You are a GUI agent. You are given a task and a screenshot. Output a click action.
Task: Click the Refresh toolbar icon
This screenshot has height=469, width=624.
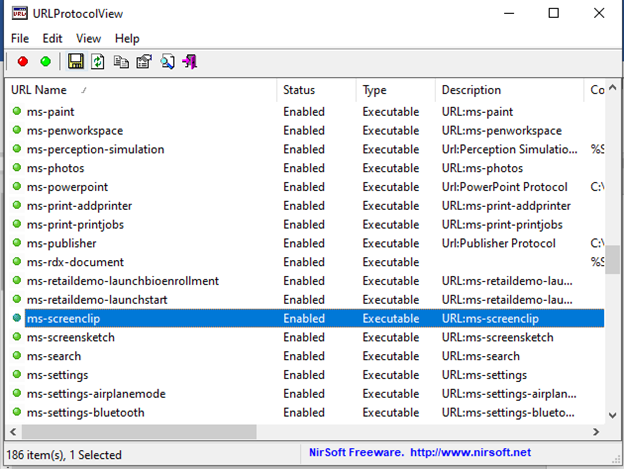pyautogui.click(x=98, y=62)
